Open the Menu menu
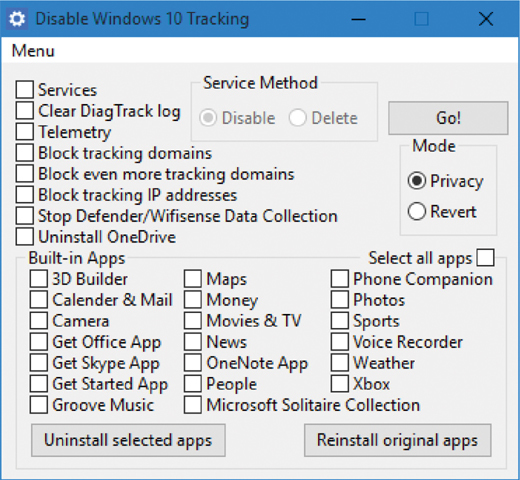Viewport: 520px width, 480px height. (33, 51)
